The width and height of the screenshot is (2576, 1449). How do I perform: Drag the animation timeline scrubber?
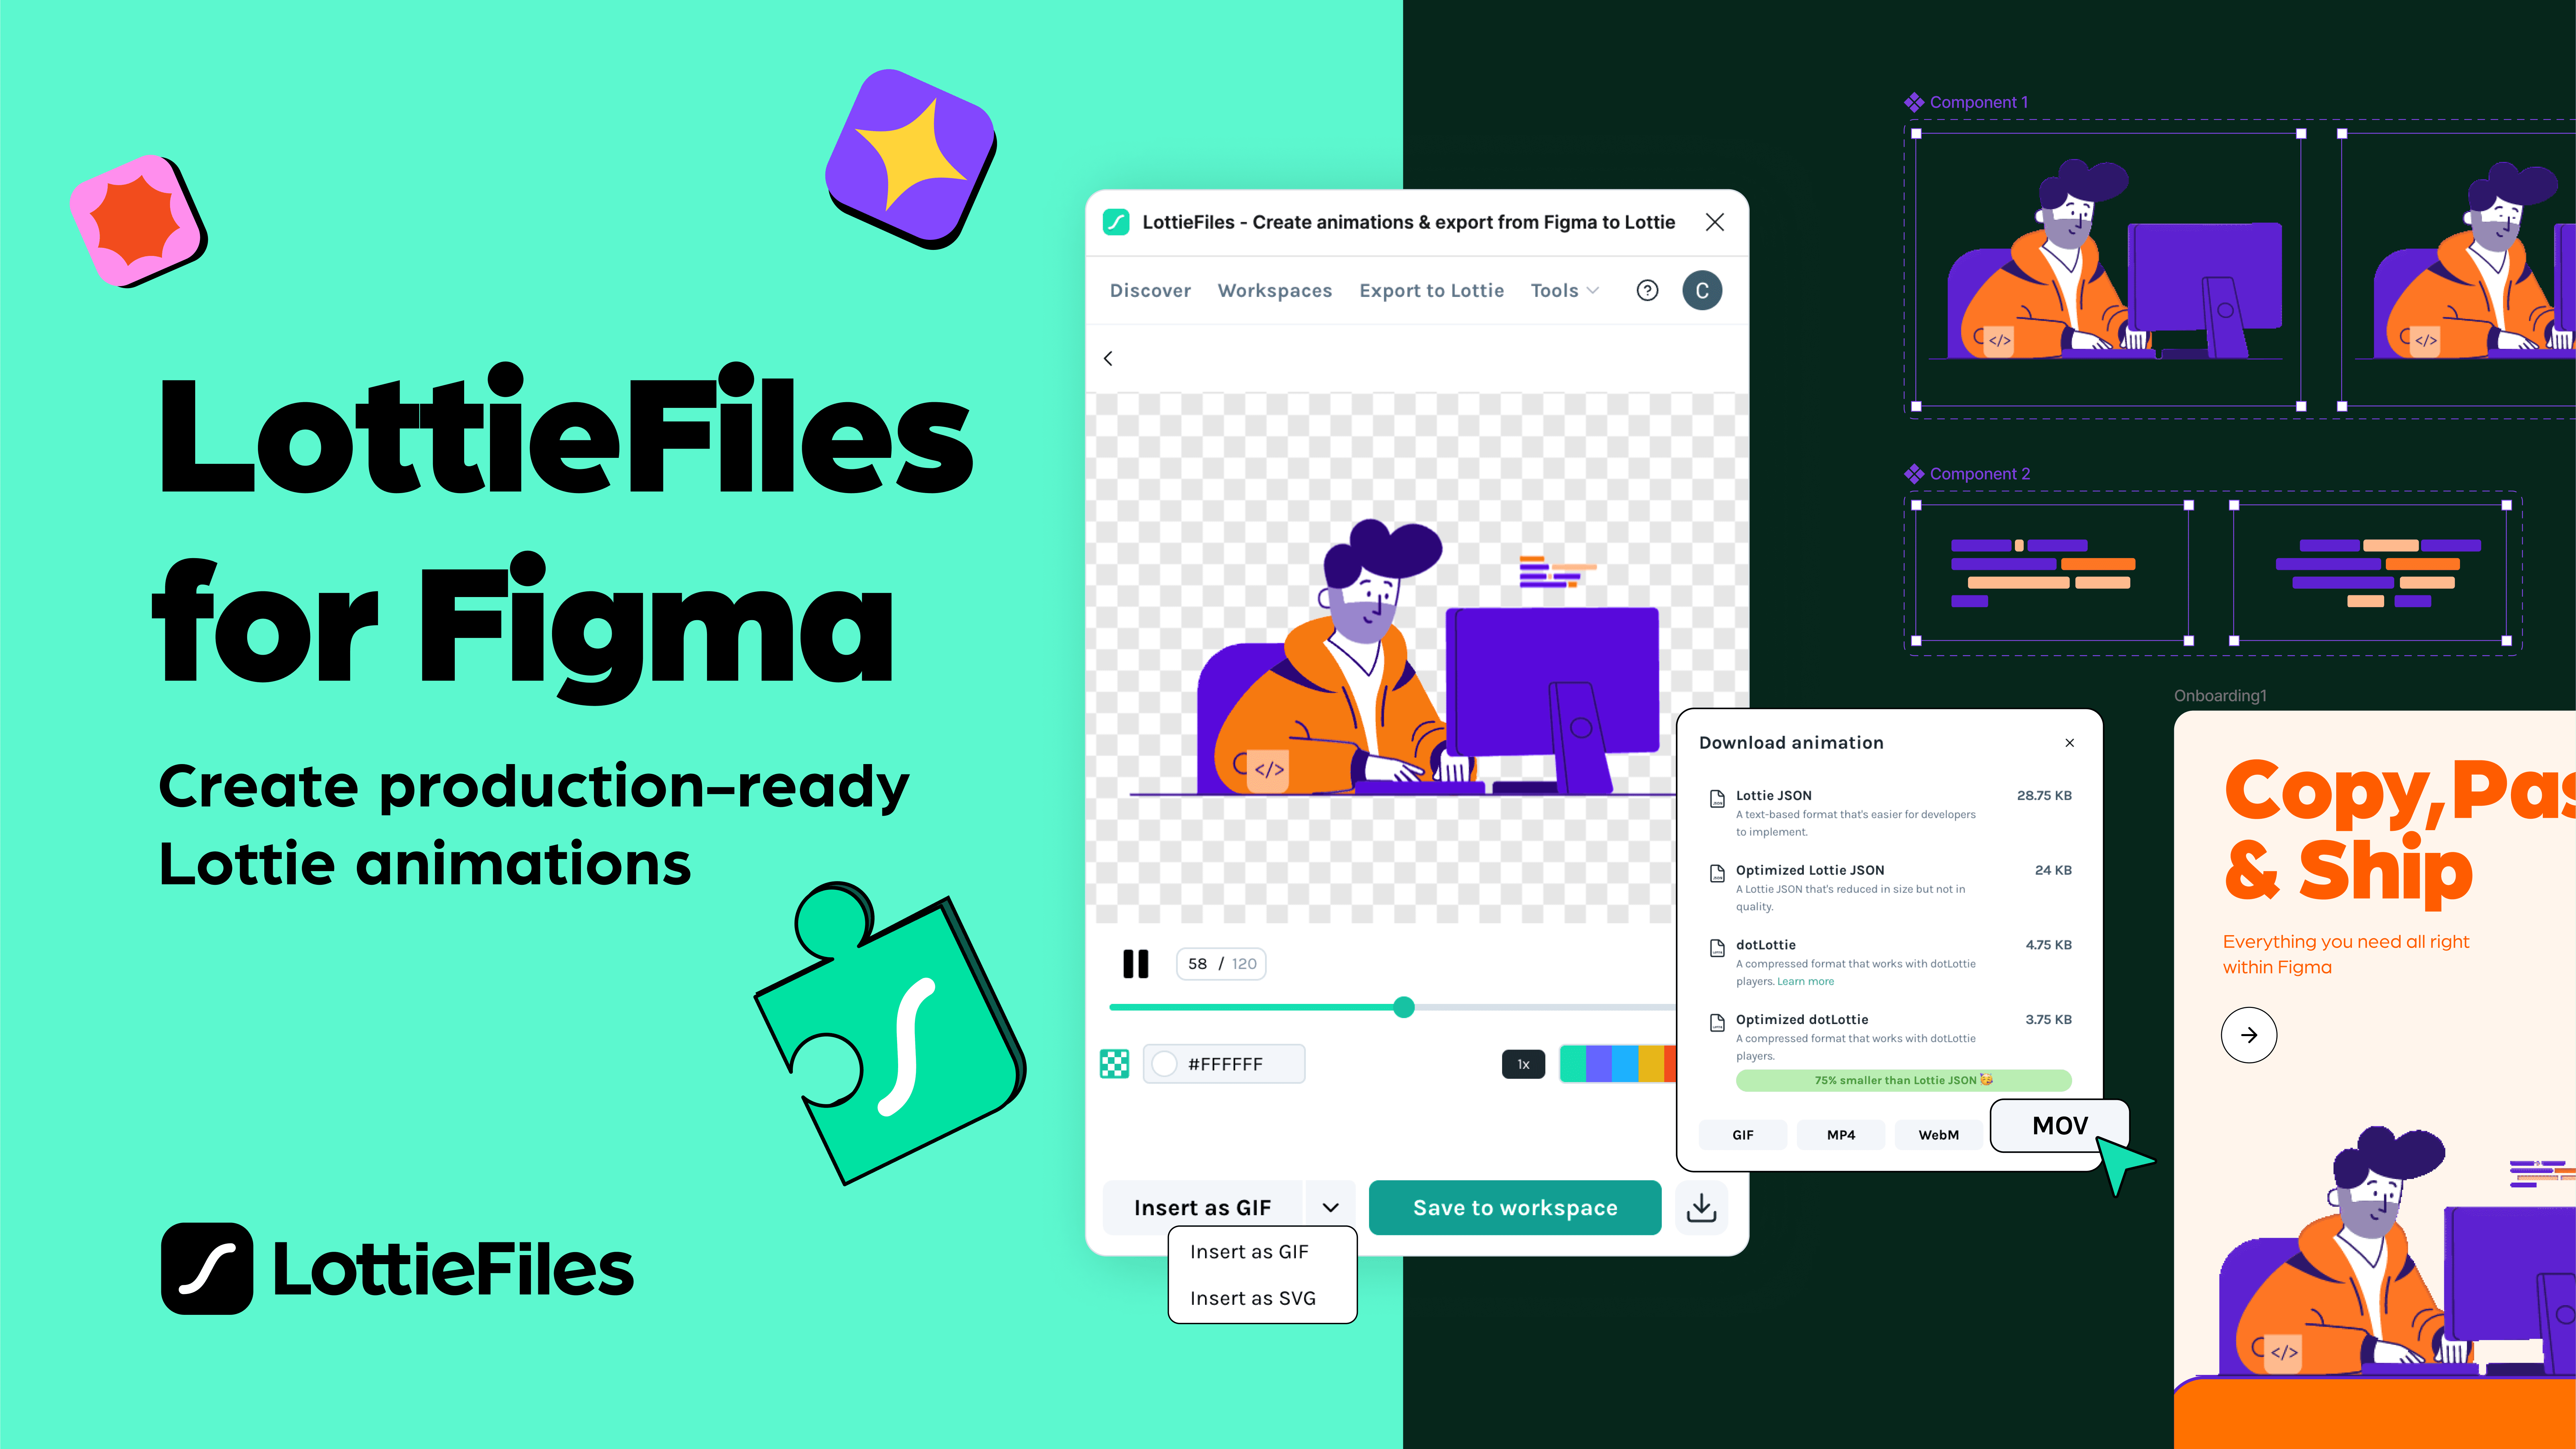(1403, 1007)
